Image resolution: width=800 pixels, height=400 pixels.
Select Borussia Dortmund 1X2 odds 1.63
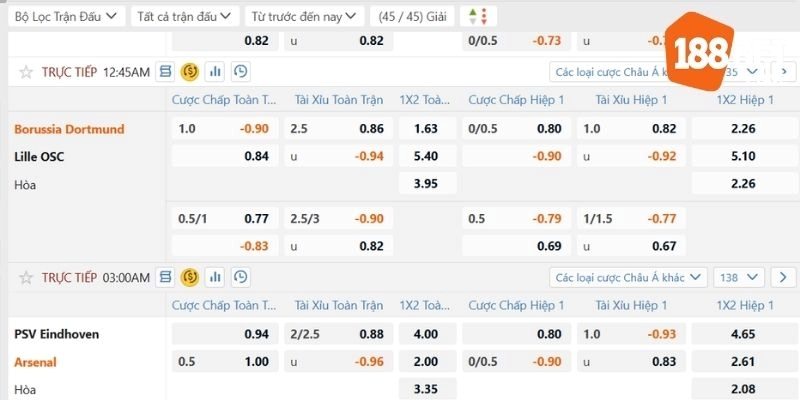point(428,129)
